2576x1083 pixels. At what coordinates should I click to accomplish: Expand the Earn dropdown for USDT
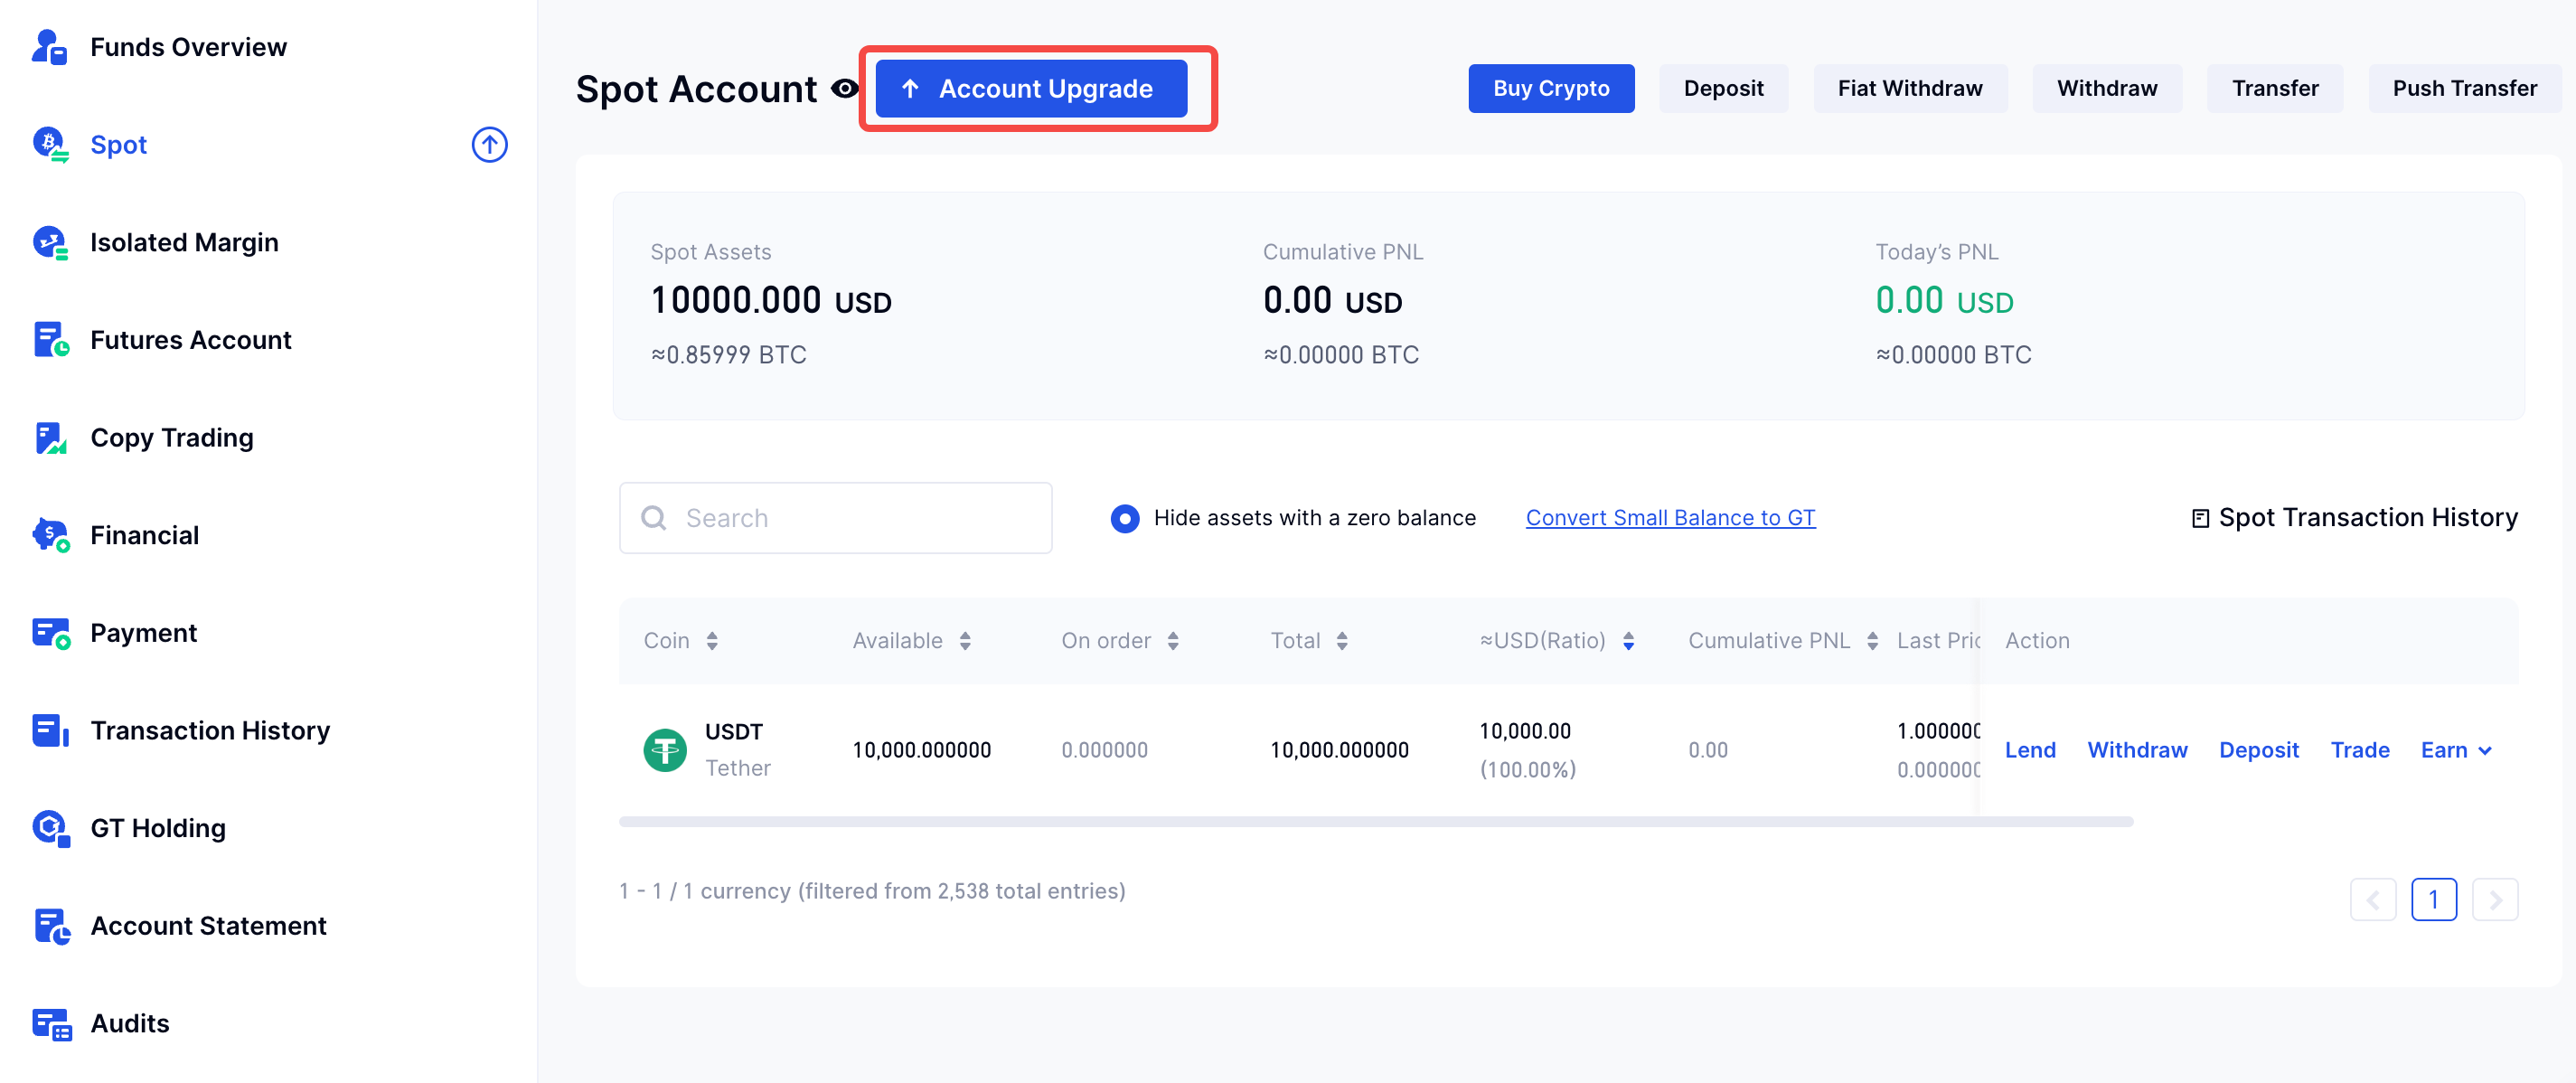pos(2455,750)
